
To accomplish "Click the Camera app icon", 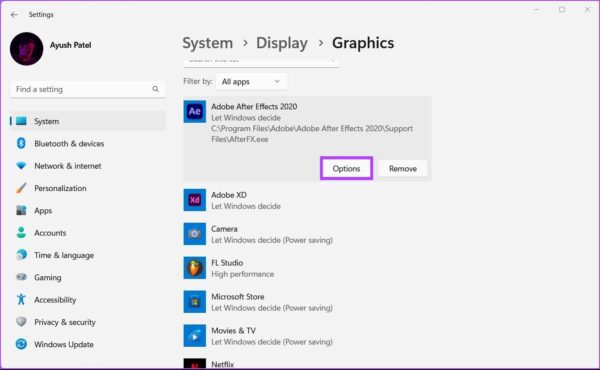I will coord(194,234).
